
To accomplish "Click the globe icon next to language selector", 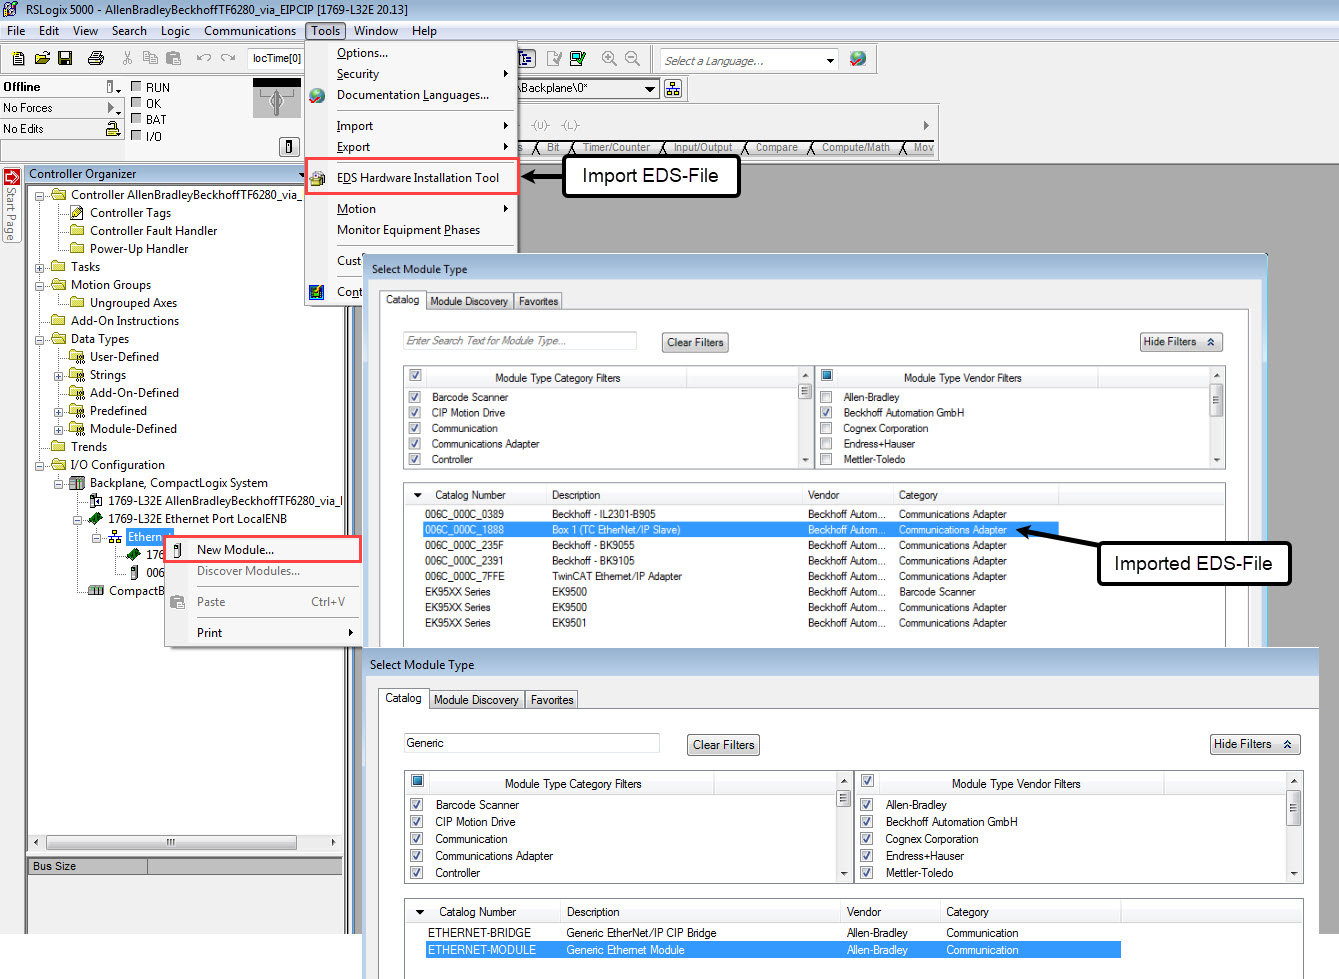I will coord(858,59).
